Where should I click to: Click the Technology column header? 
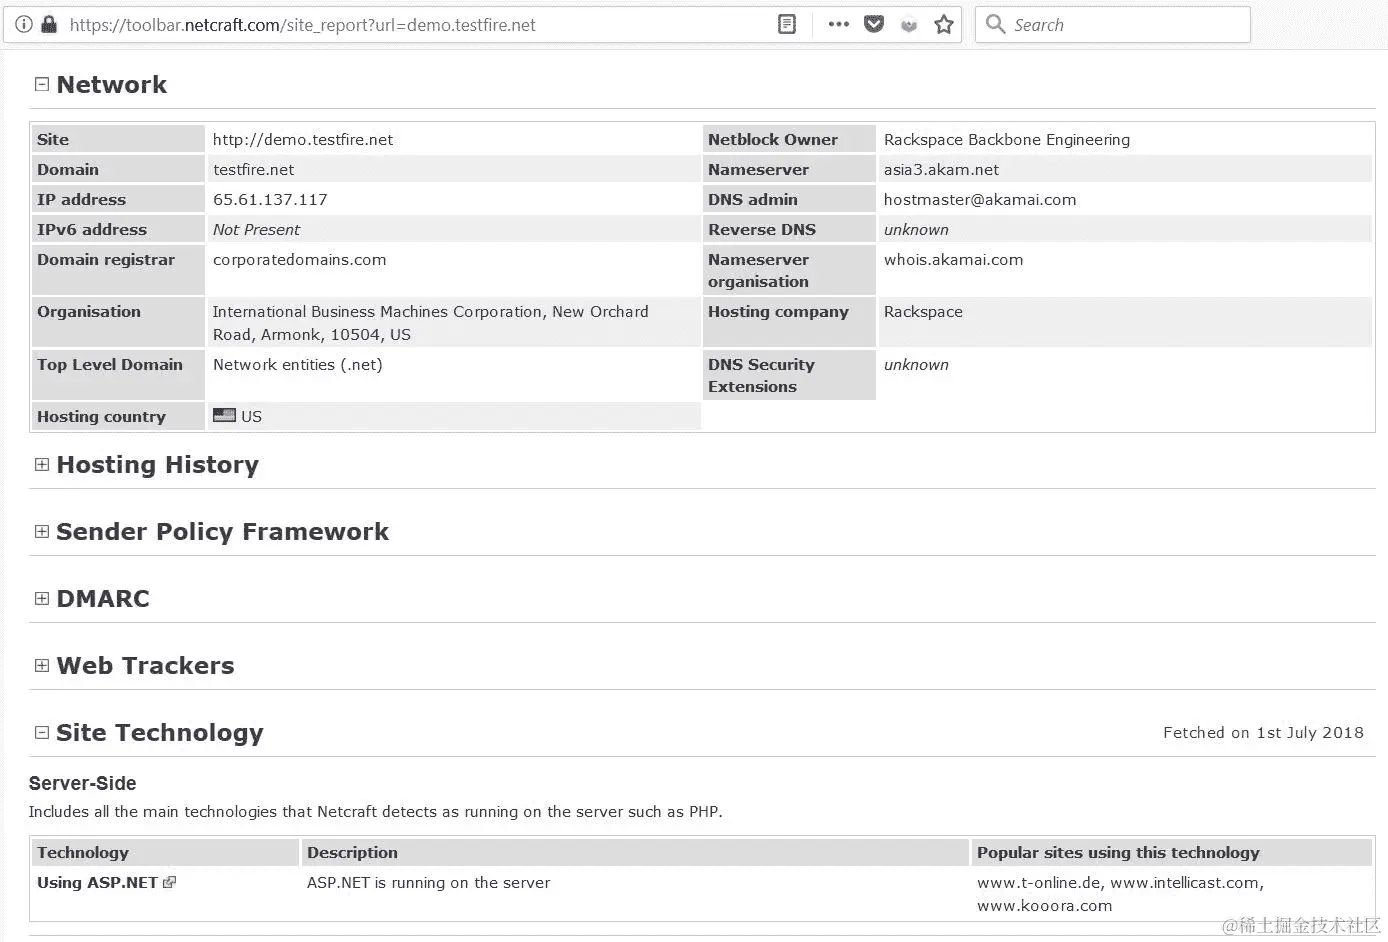[165, 852]
